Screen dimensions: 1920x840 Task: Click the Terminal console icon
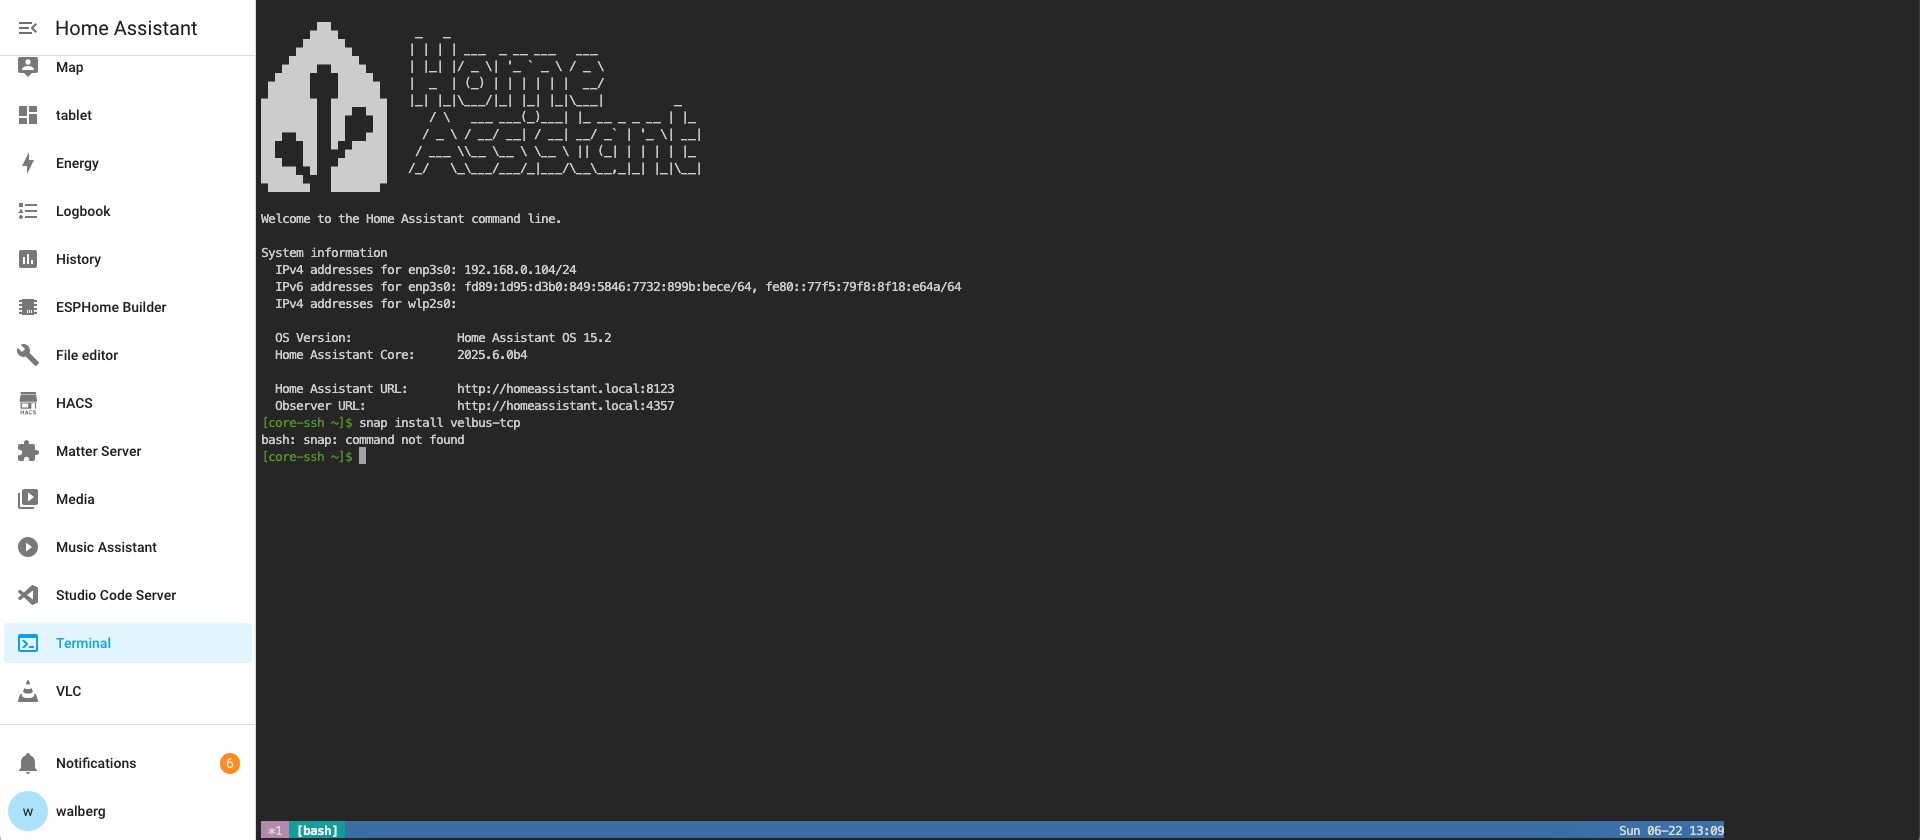[28, 643]
